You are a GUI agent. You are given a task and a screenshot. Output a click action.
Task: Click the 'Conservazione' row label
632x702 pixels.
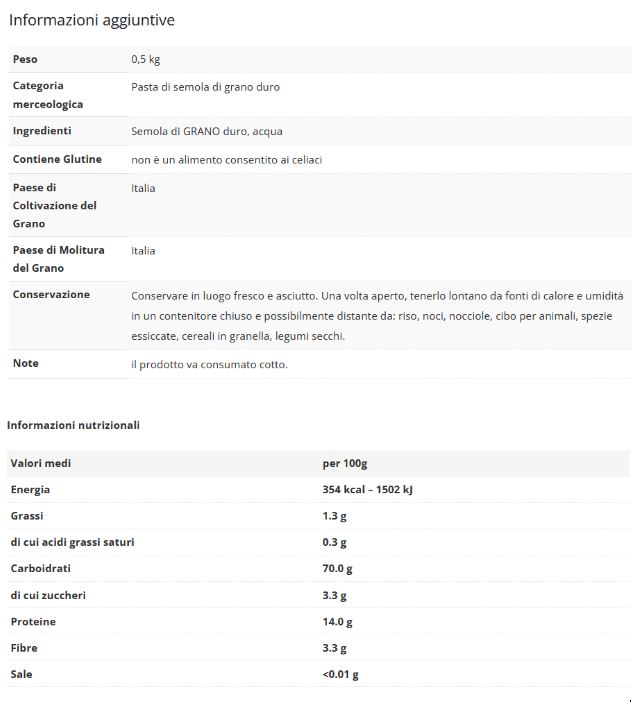51,294
